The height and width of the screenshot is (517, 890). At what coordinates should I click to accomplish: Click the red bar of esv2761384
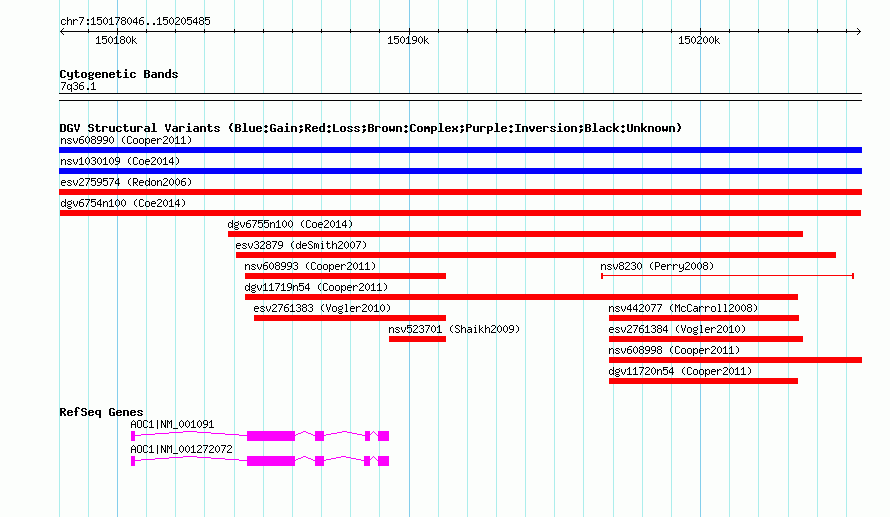(706, 339)
